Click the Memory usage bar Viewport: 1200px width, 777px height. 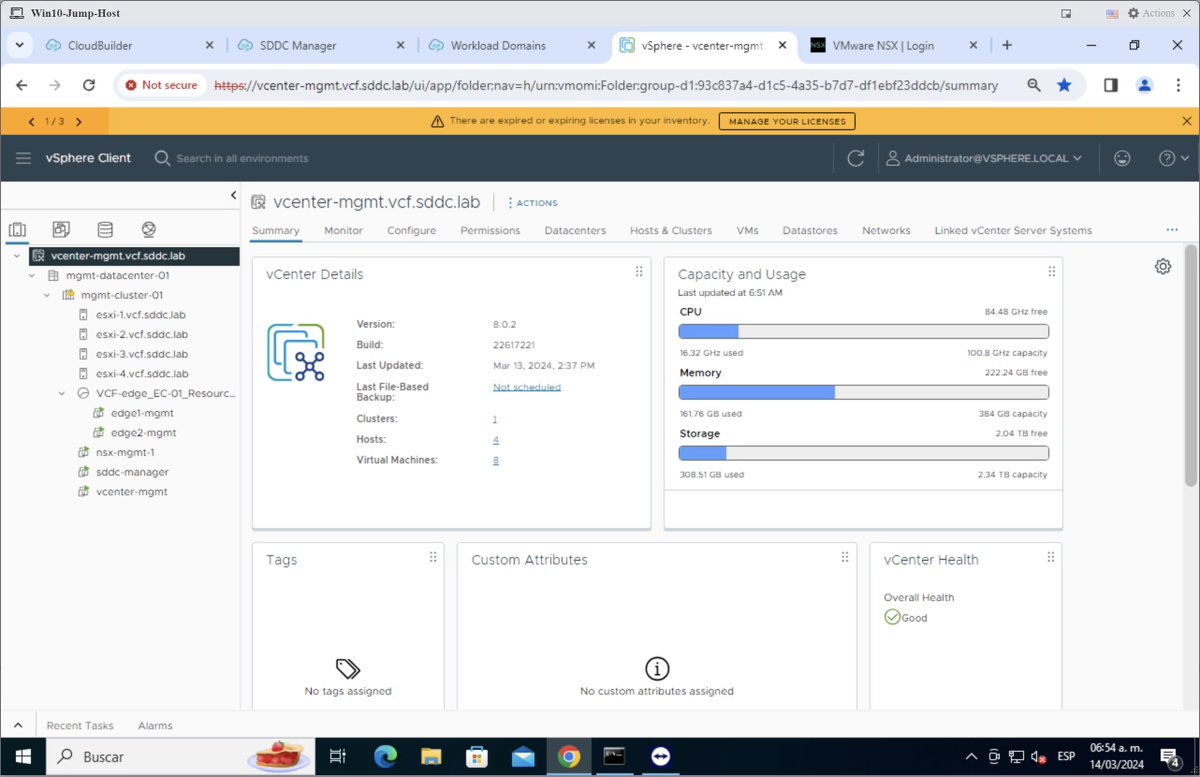863,393
